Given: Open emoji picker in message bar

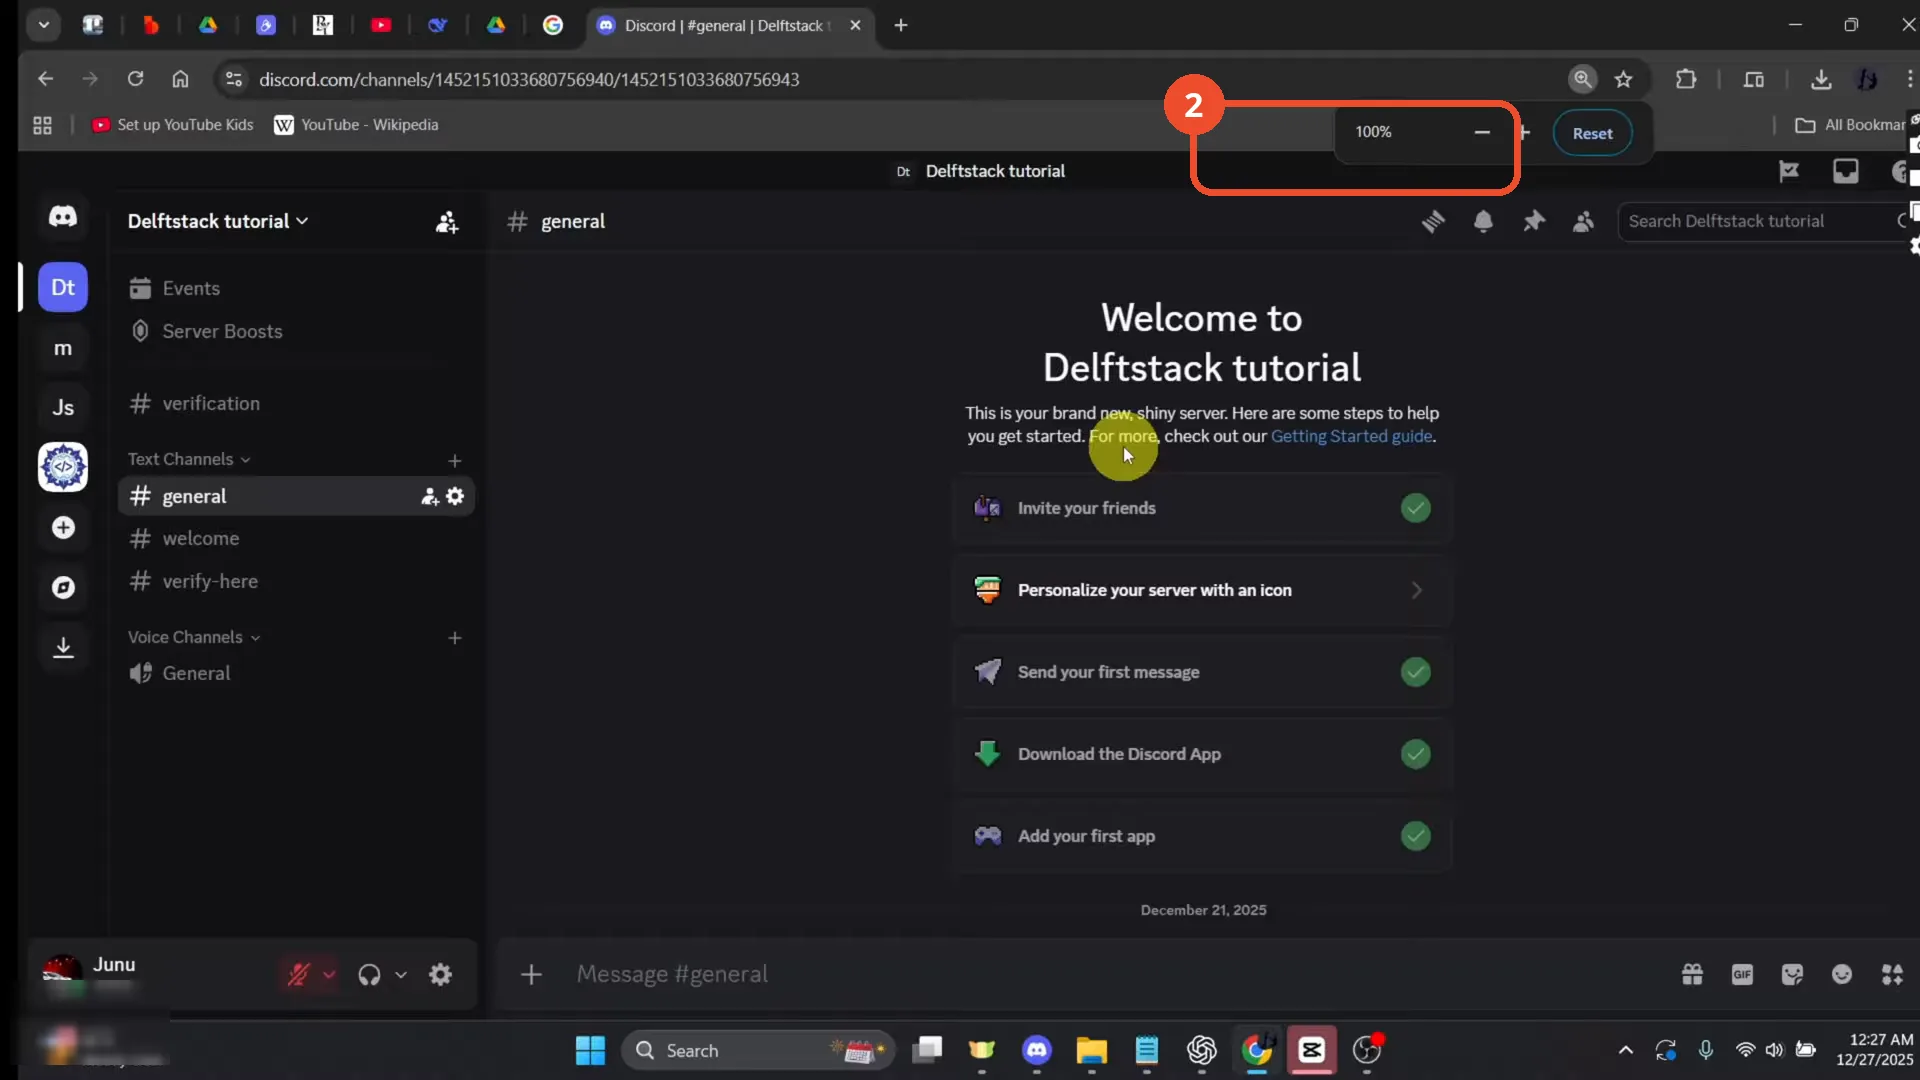Looking at the screenshot, I should (1842, 974).
